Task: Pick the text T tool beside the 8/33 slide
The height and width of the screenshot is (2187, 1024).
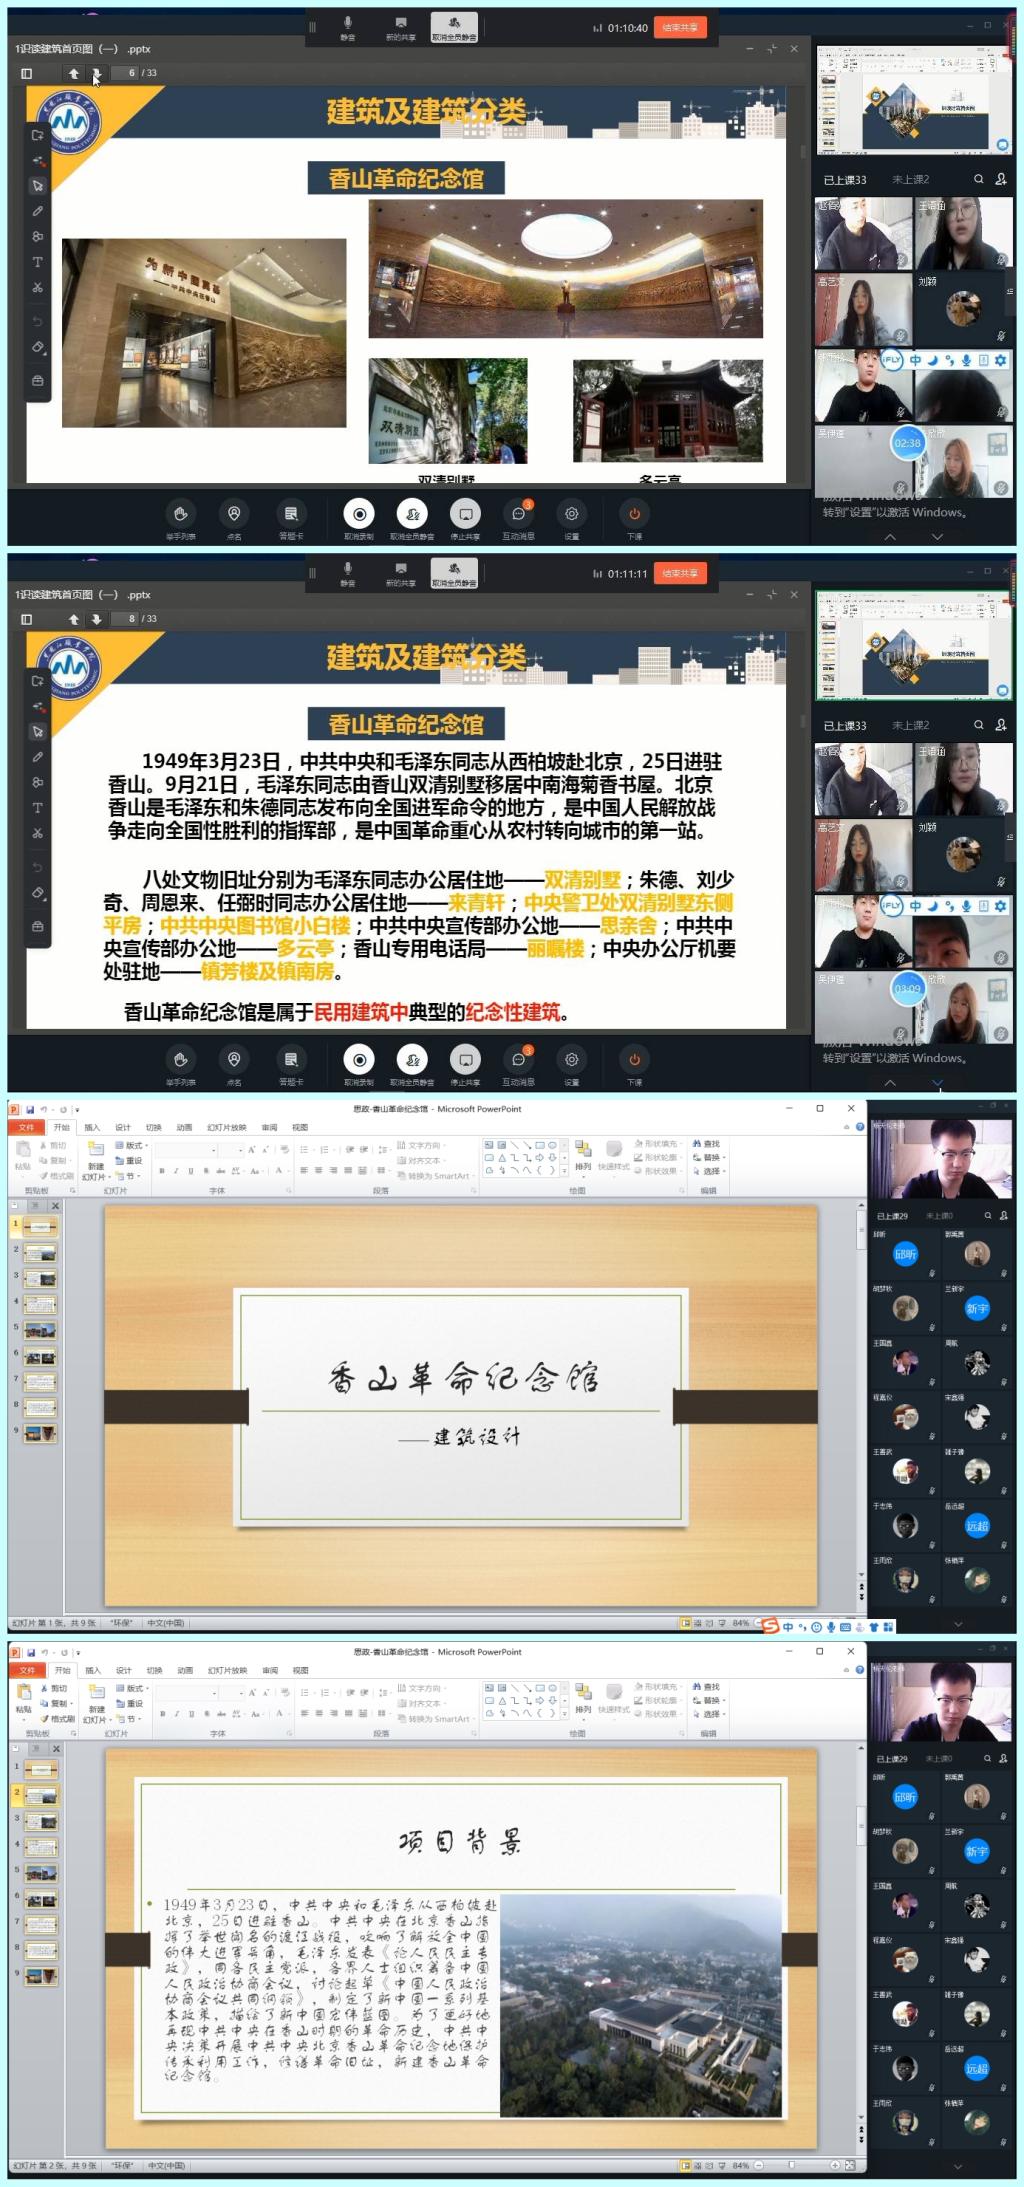Action: tap(37, 807)
